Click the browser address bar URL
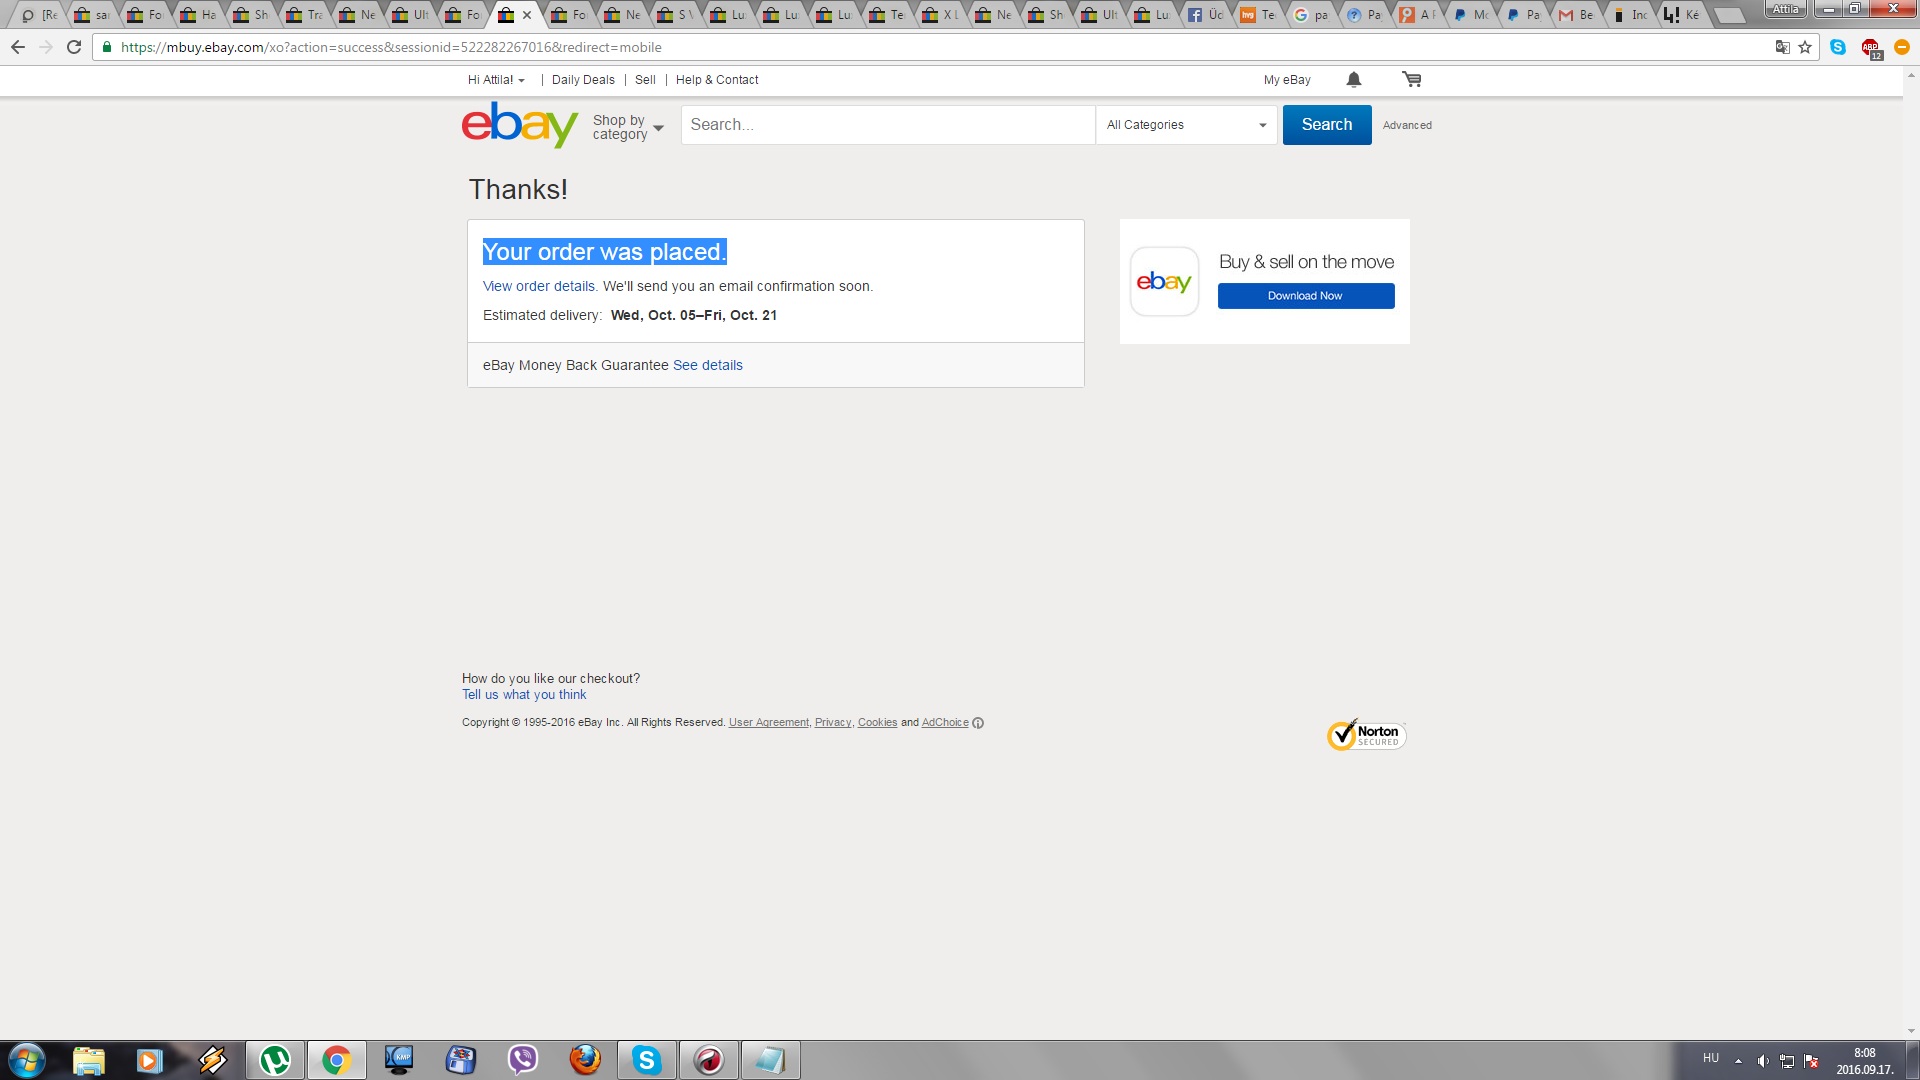The height and width of the screenshot is (1080, 1920). pyautogui.click(x=391, y=47)
